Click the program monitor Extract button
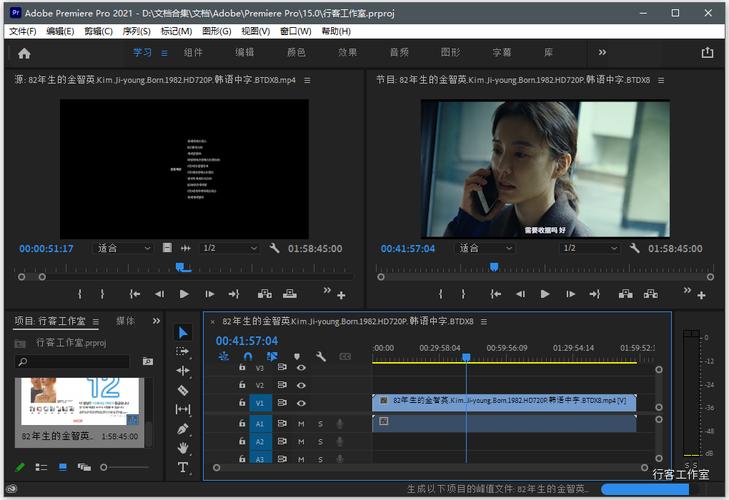729x500 pixels. tap(650, 294)
